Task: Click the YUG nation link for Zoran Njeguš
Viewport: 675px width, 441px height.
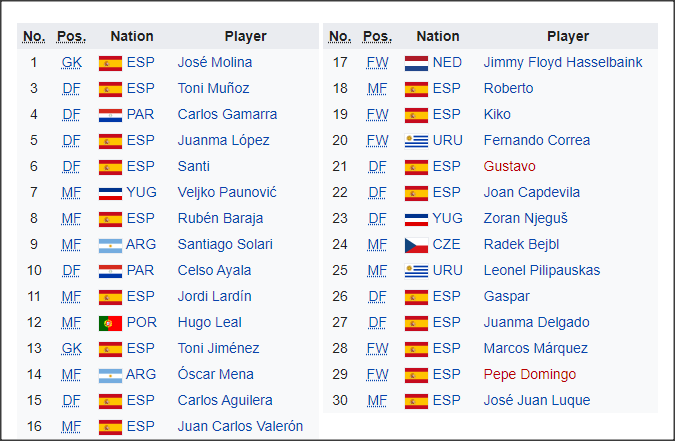Action: click(x=447, y=218)
